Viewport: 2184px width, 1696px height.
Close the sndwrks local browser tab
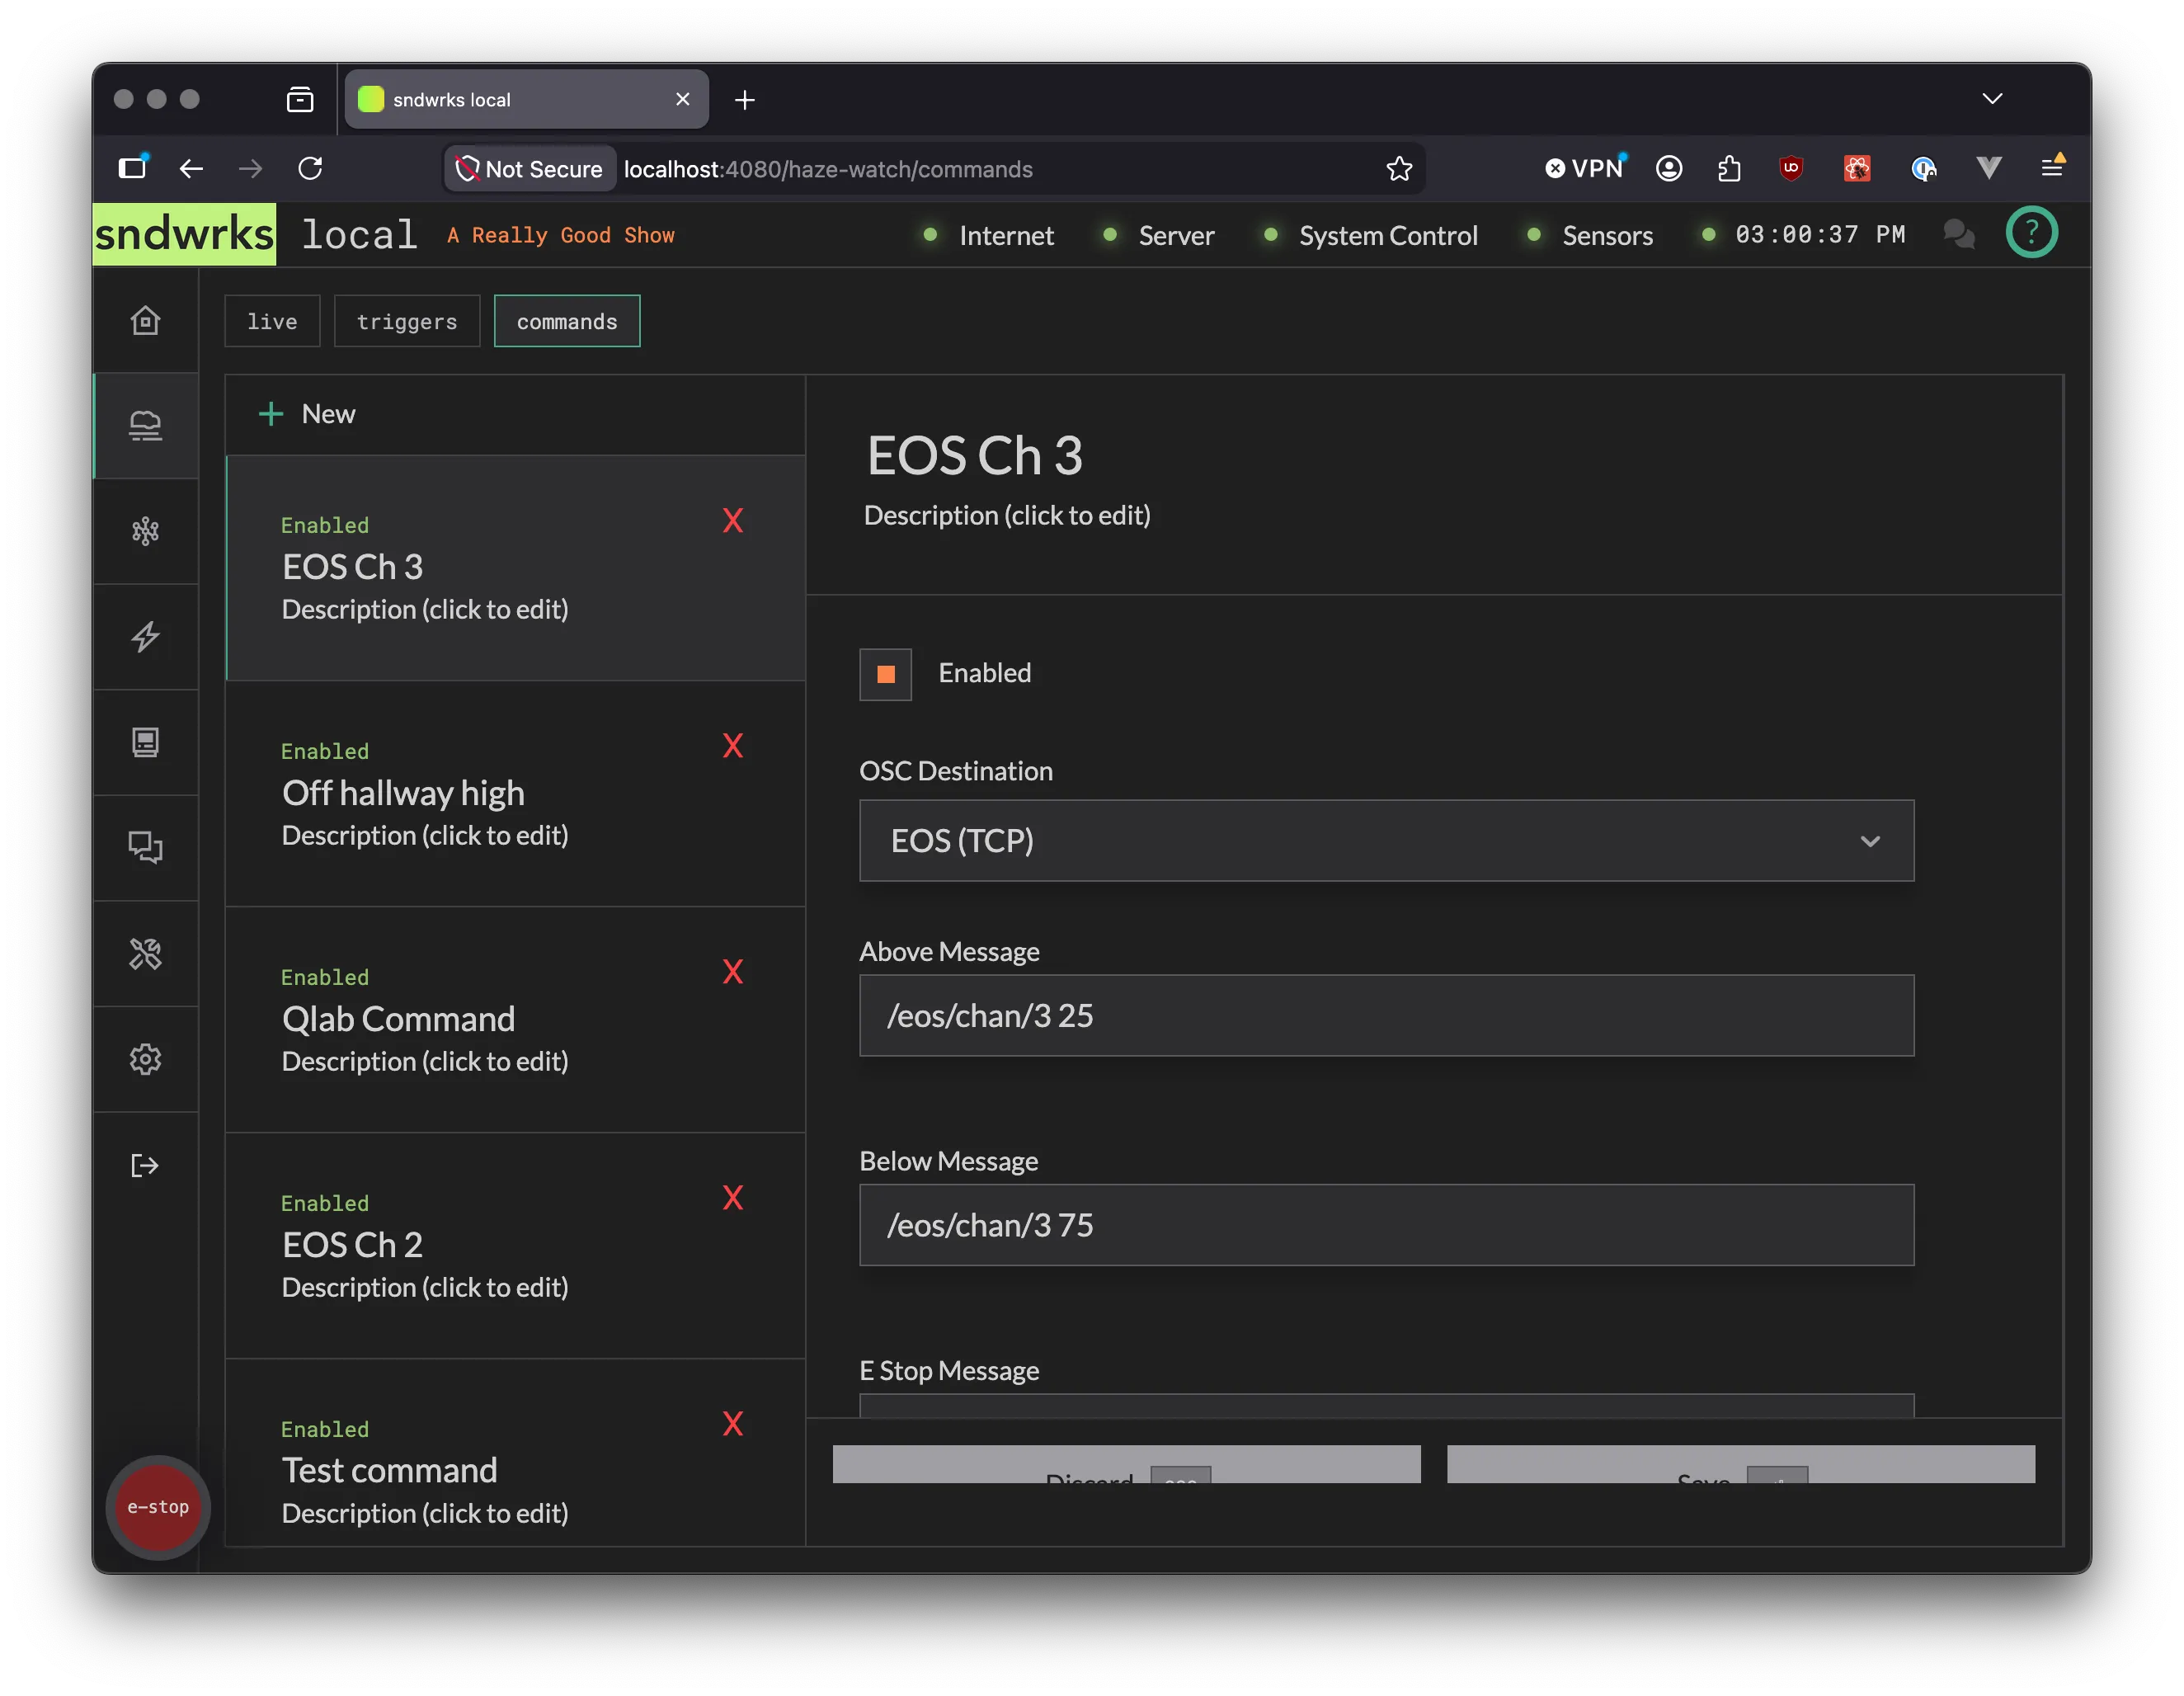[683, 100]
